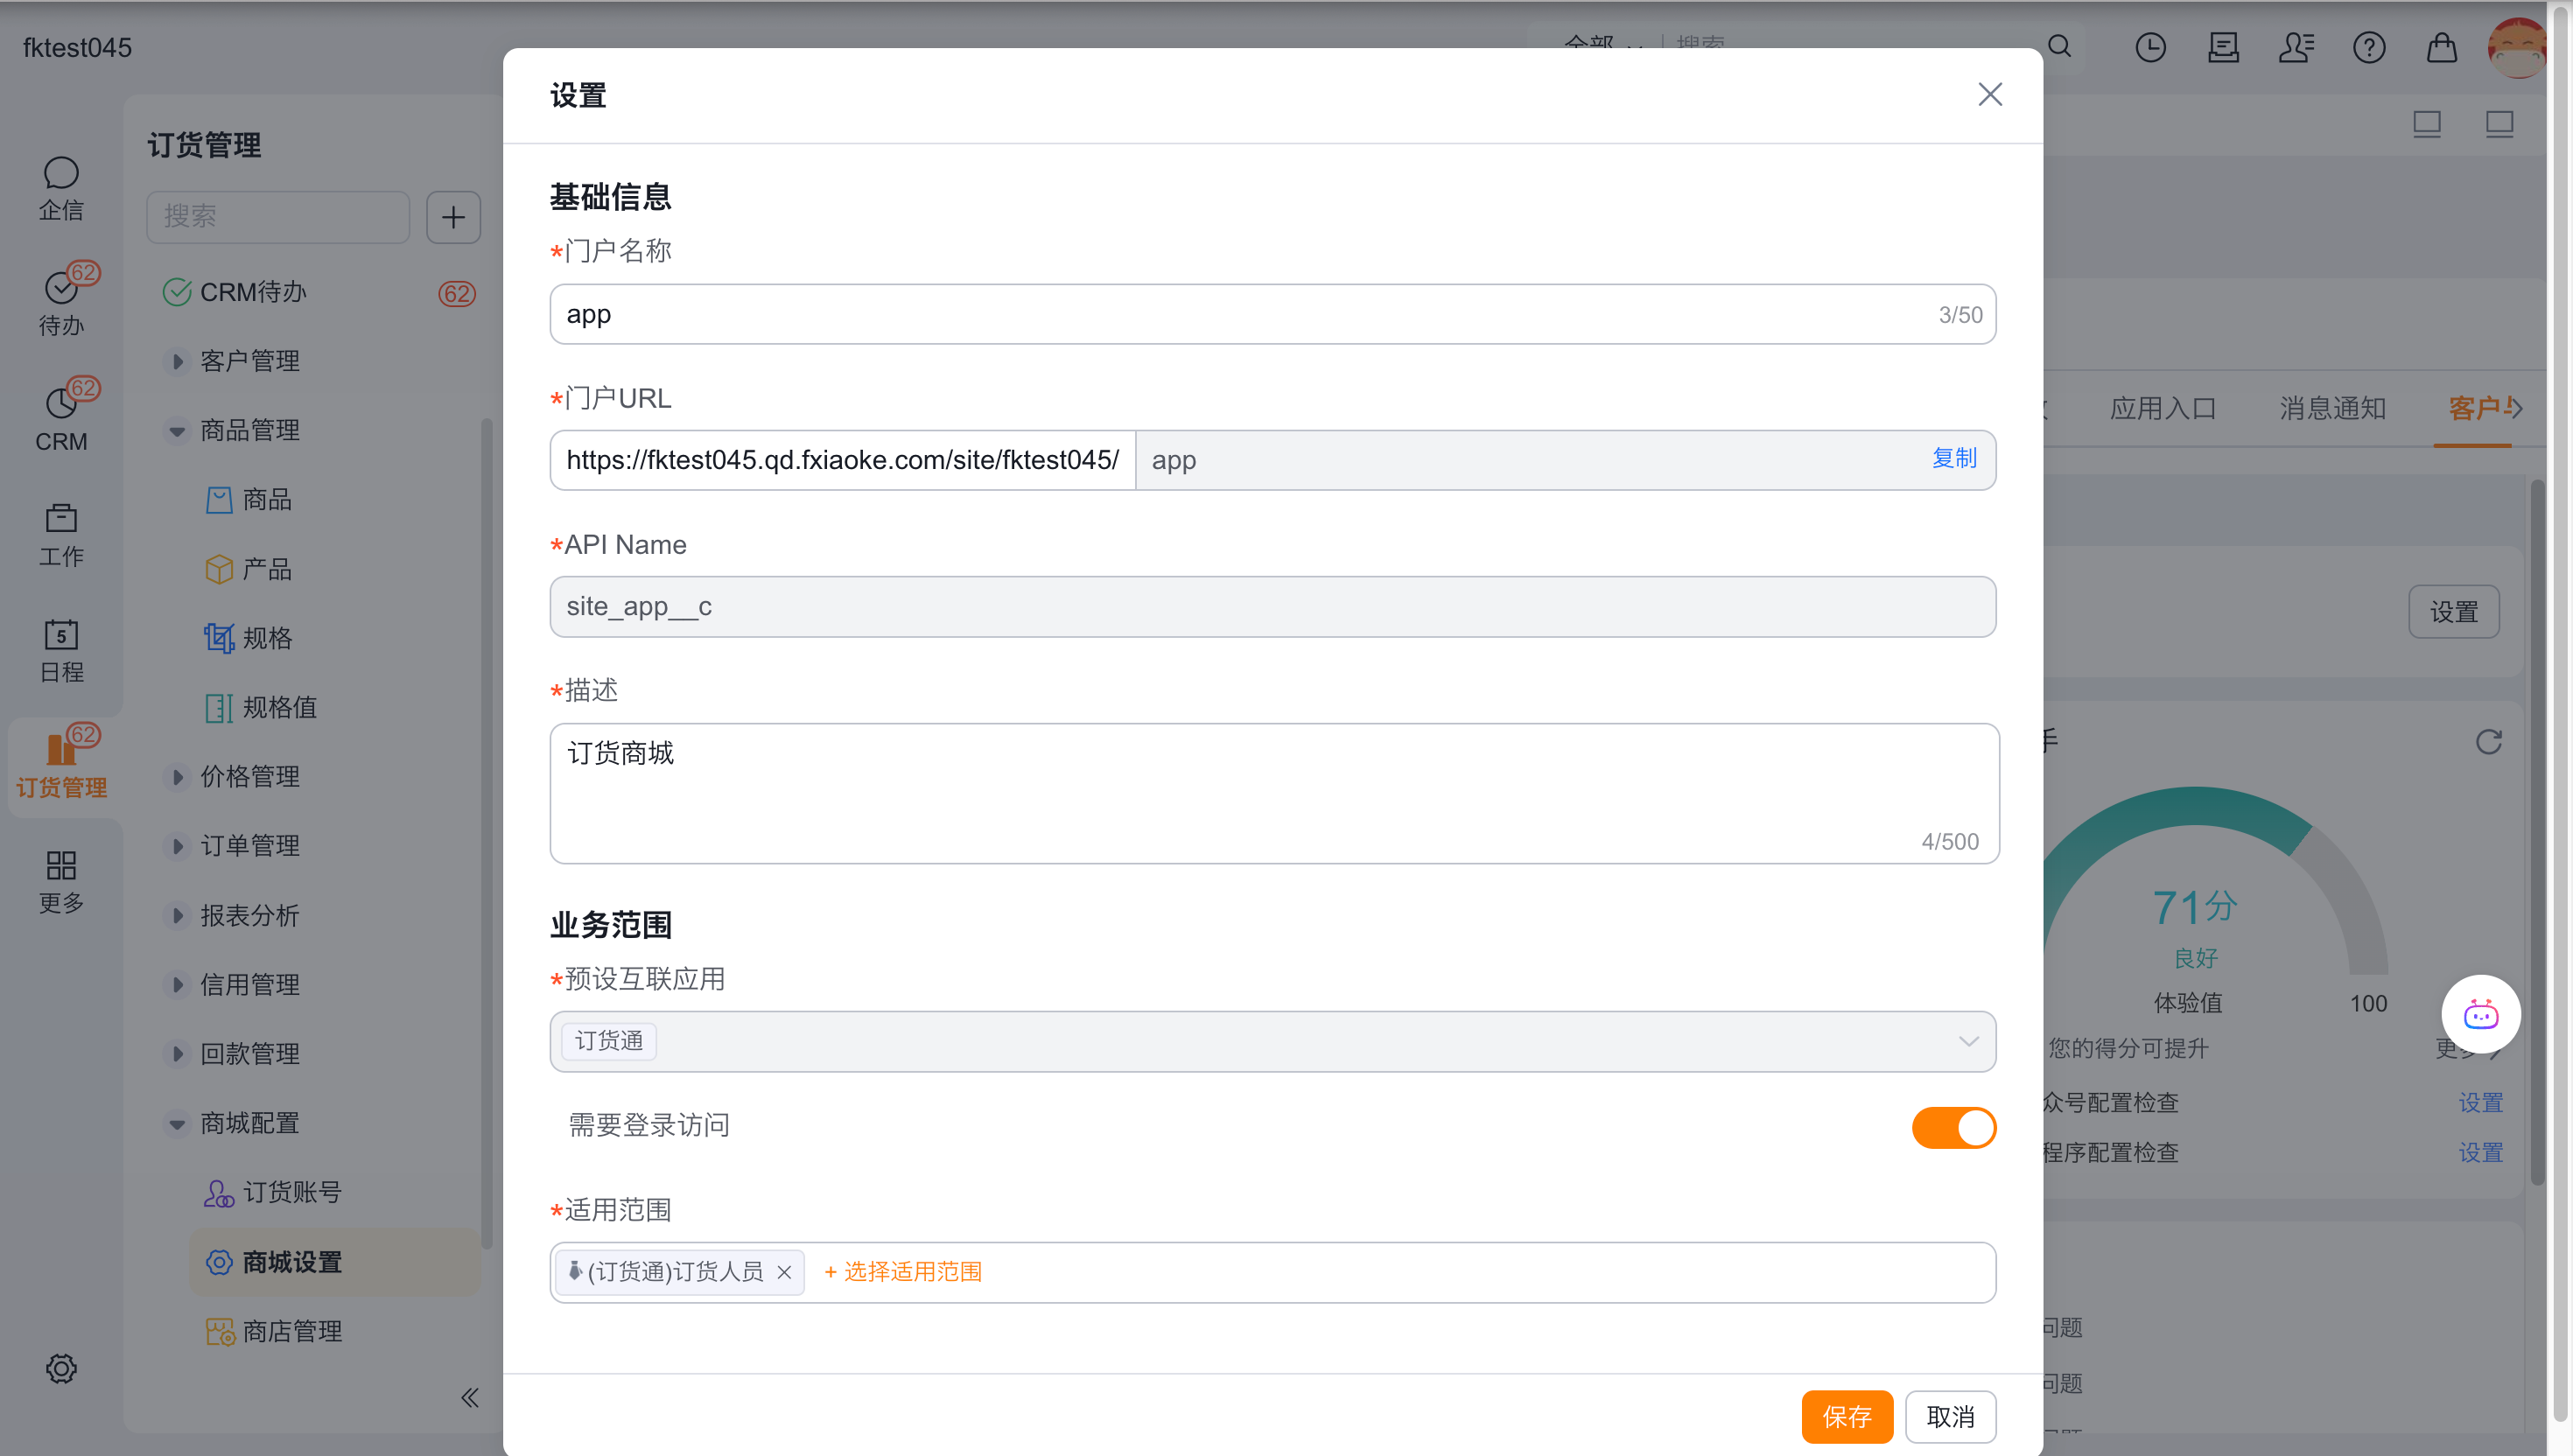Remove the (订货通)订货人员 tag
Viewport: 2573px width, 1456px height.
[784, 1272]
